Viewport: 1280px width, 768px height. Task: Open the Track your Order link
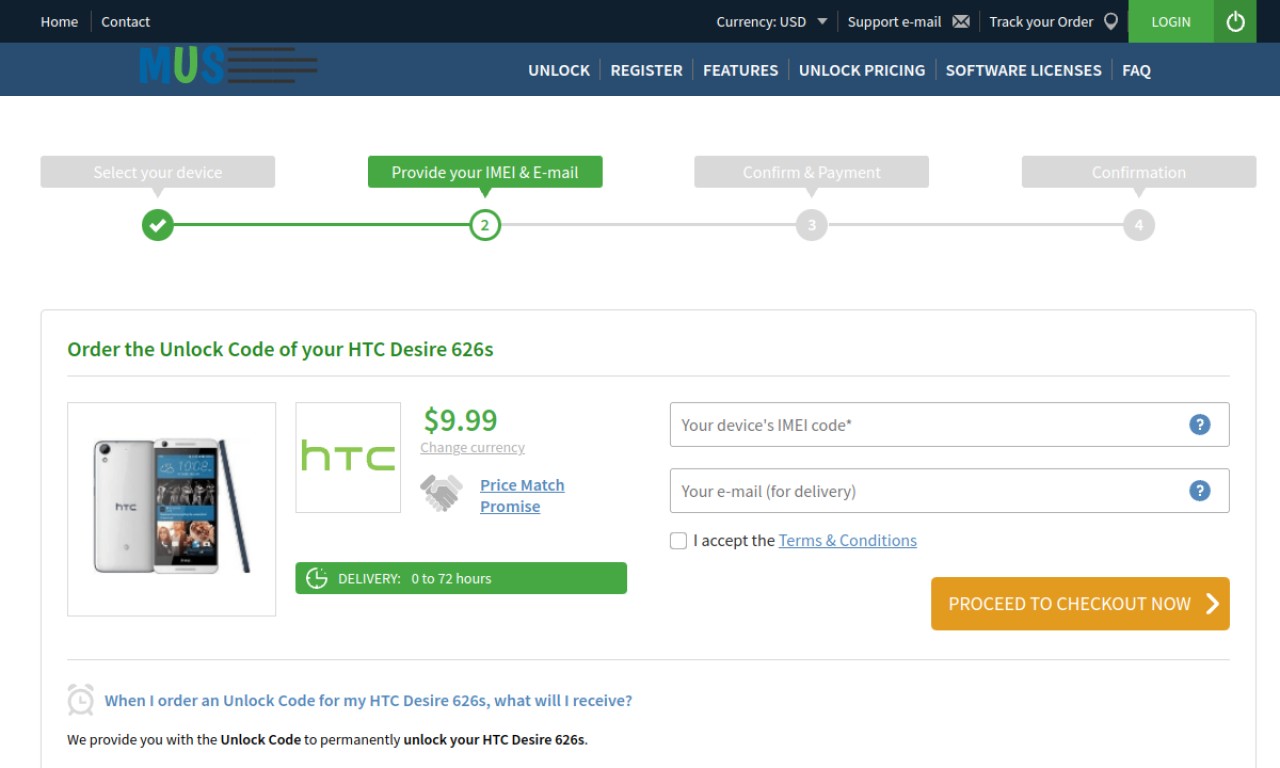1041,21
